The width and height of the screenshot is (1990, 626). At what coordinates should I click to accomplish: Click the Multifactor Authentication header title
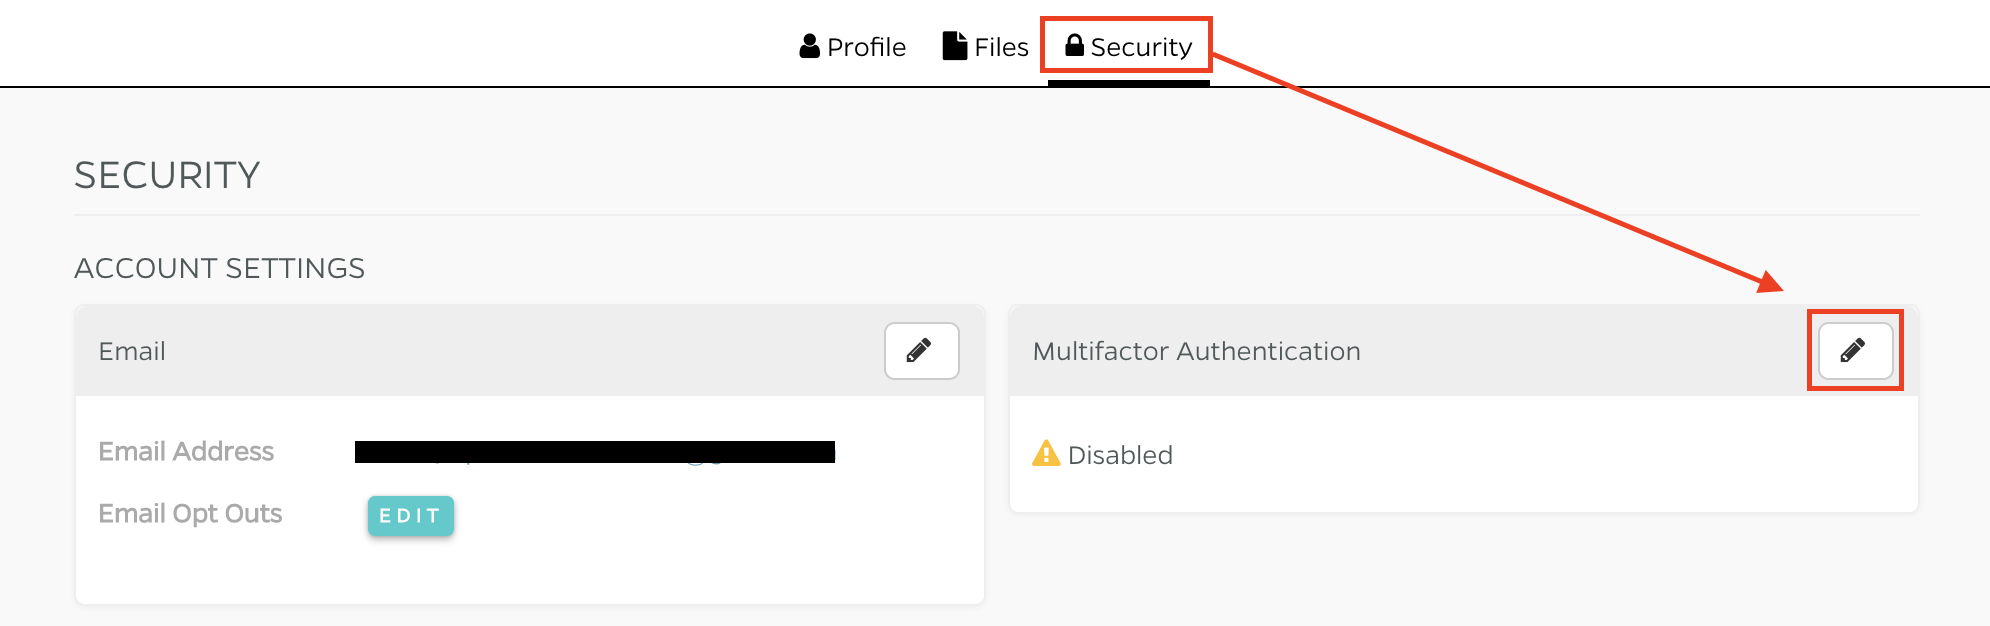coord(1196,351)
